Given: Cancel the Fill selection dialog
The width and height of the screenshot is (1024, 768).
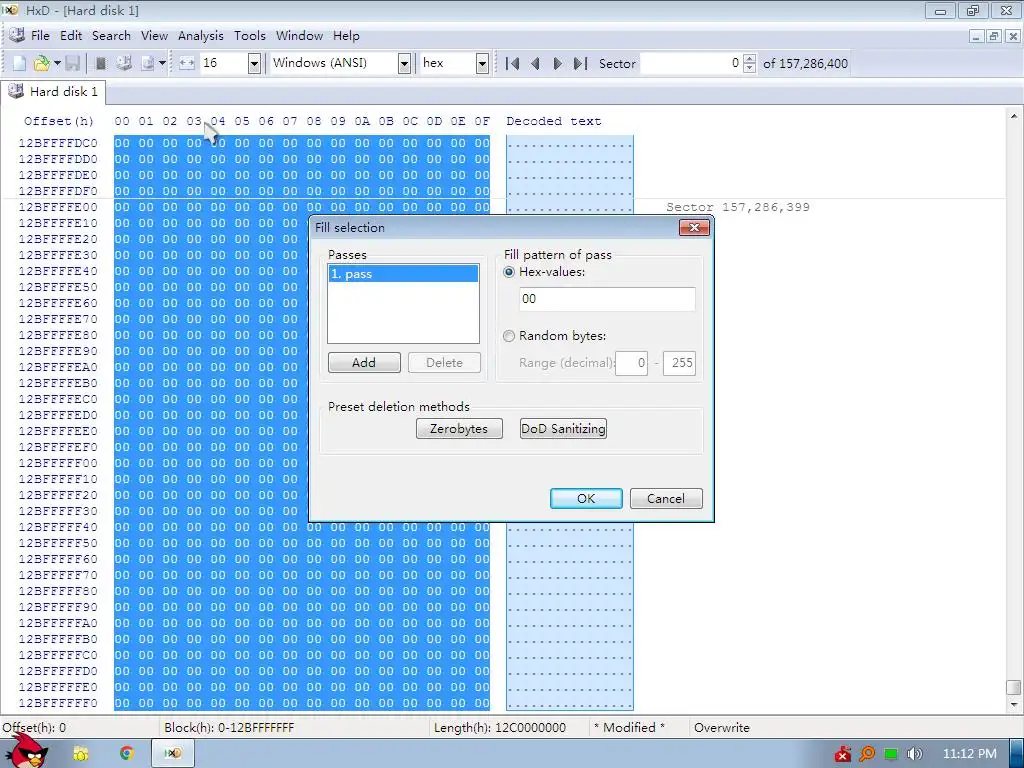Looking at the screenshot, I should (x=666, y=498).
